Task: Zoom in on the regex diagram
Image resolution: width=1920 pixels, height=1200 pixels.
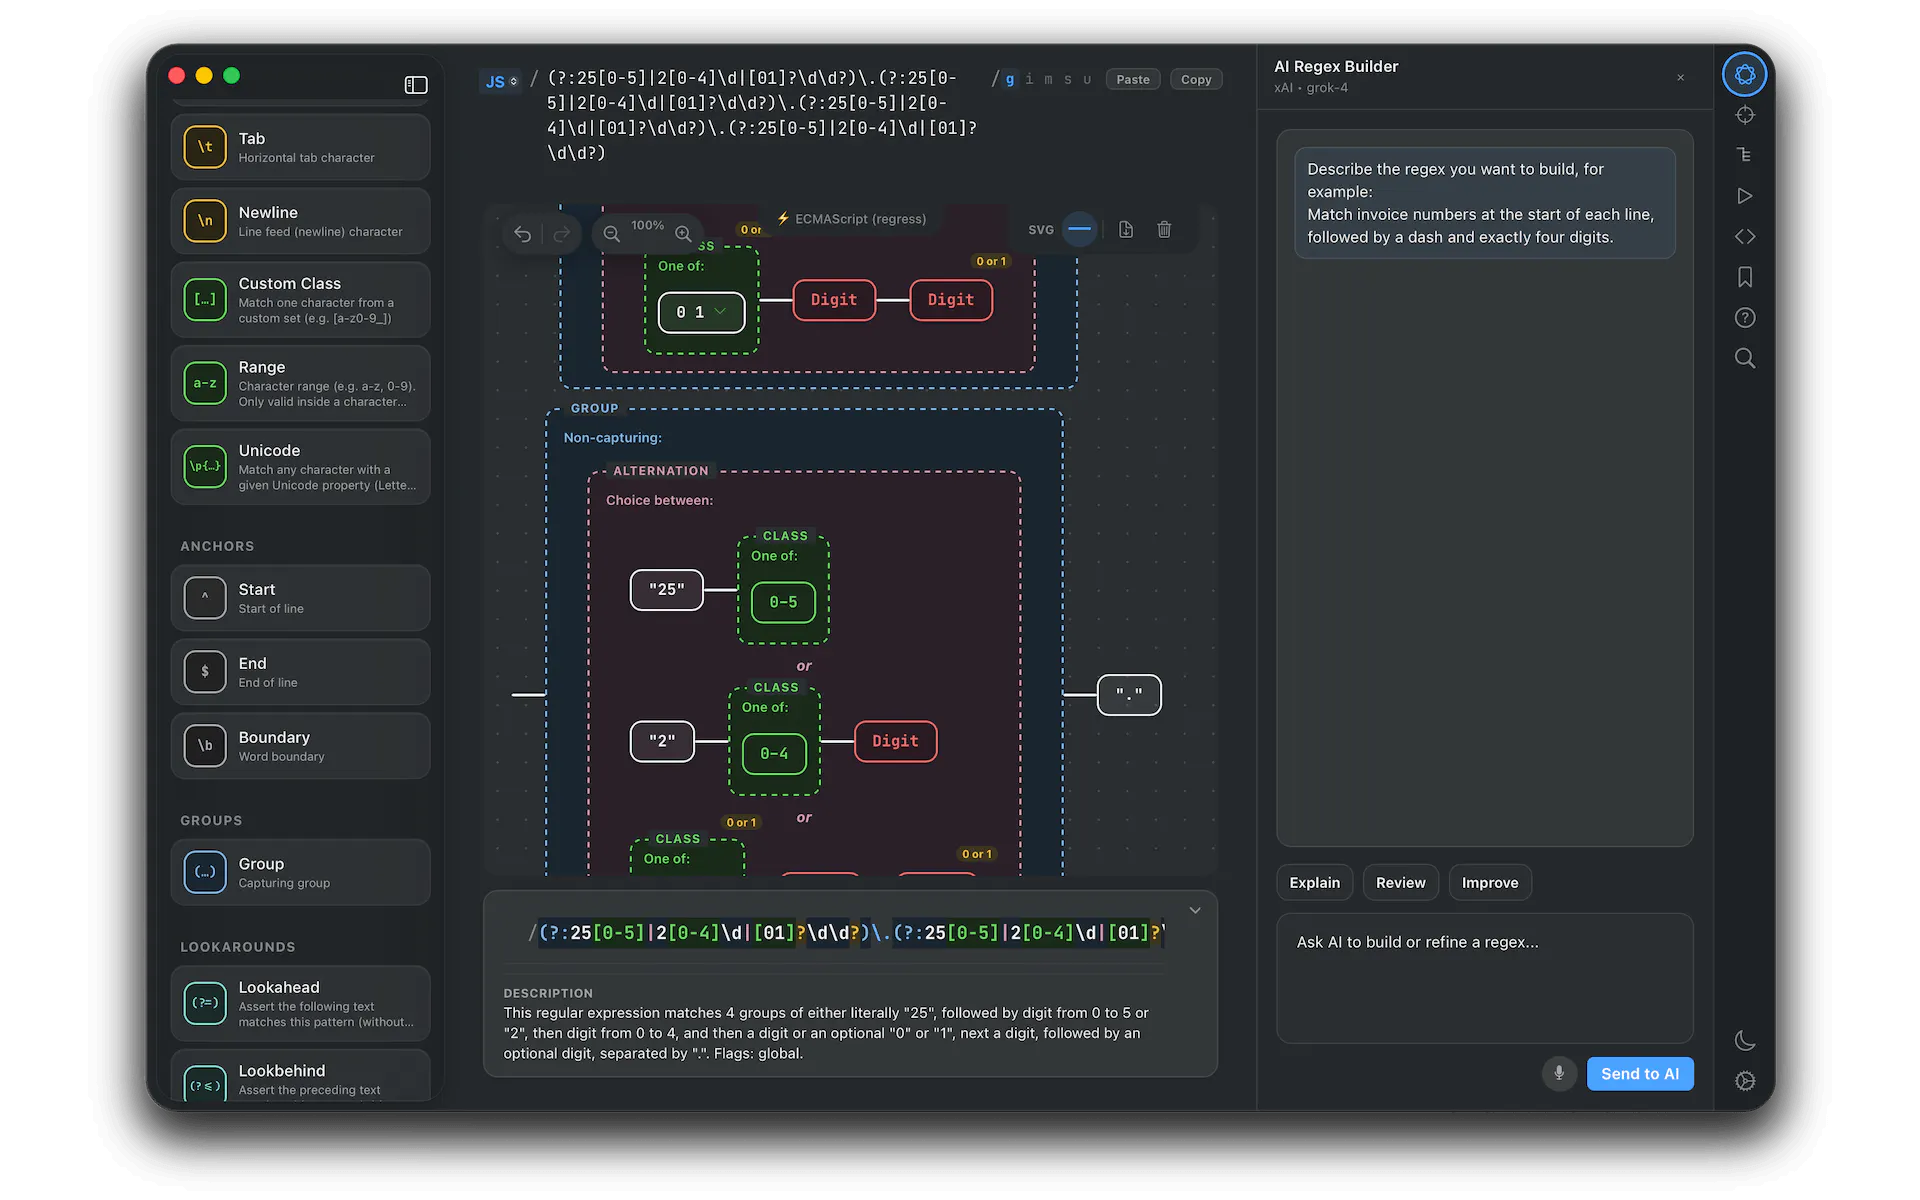Action: click(x=683, y=233)
